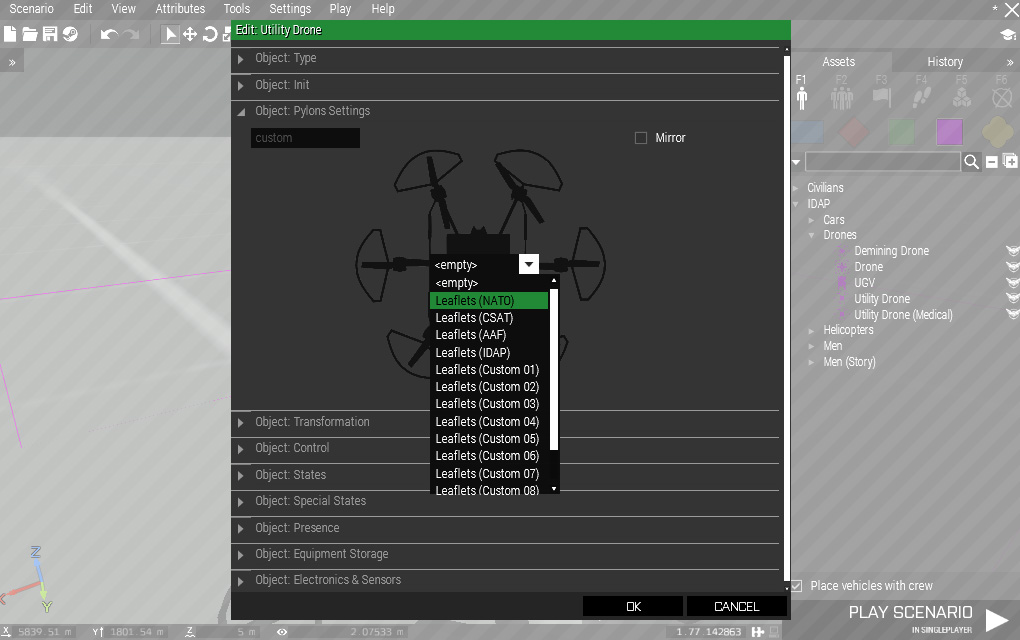Select the purple civilian side swatch
This screenshot has height=640, width=1020.
point(949,132)
